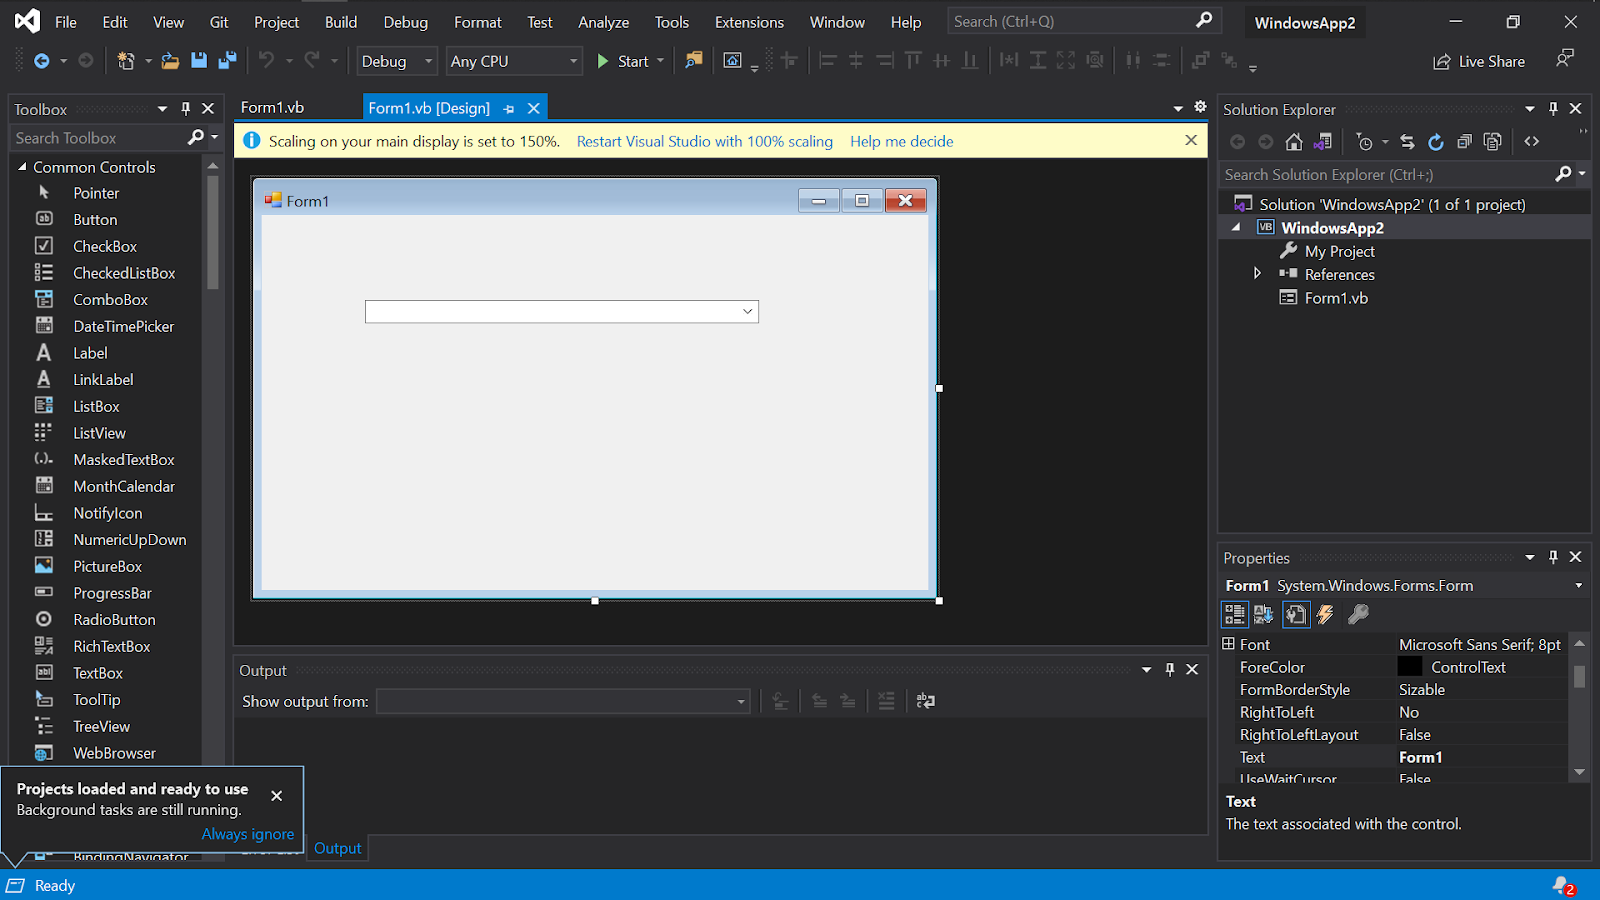The width and height of the screenshot is (1600, 900).
Task: Toggle auto-hide pin on the Properties panel
Action: click(x=1553, y=557)
